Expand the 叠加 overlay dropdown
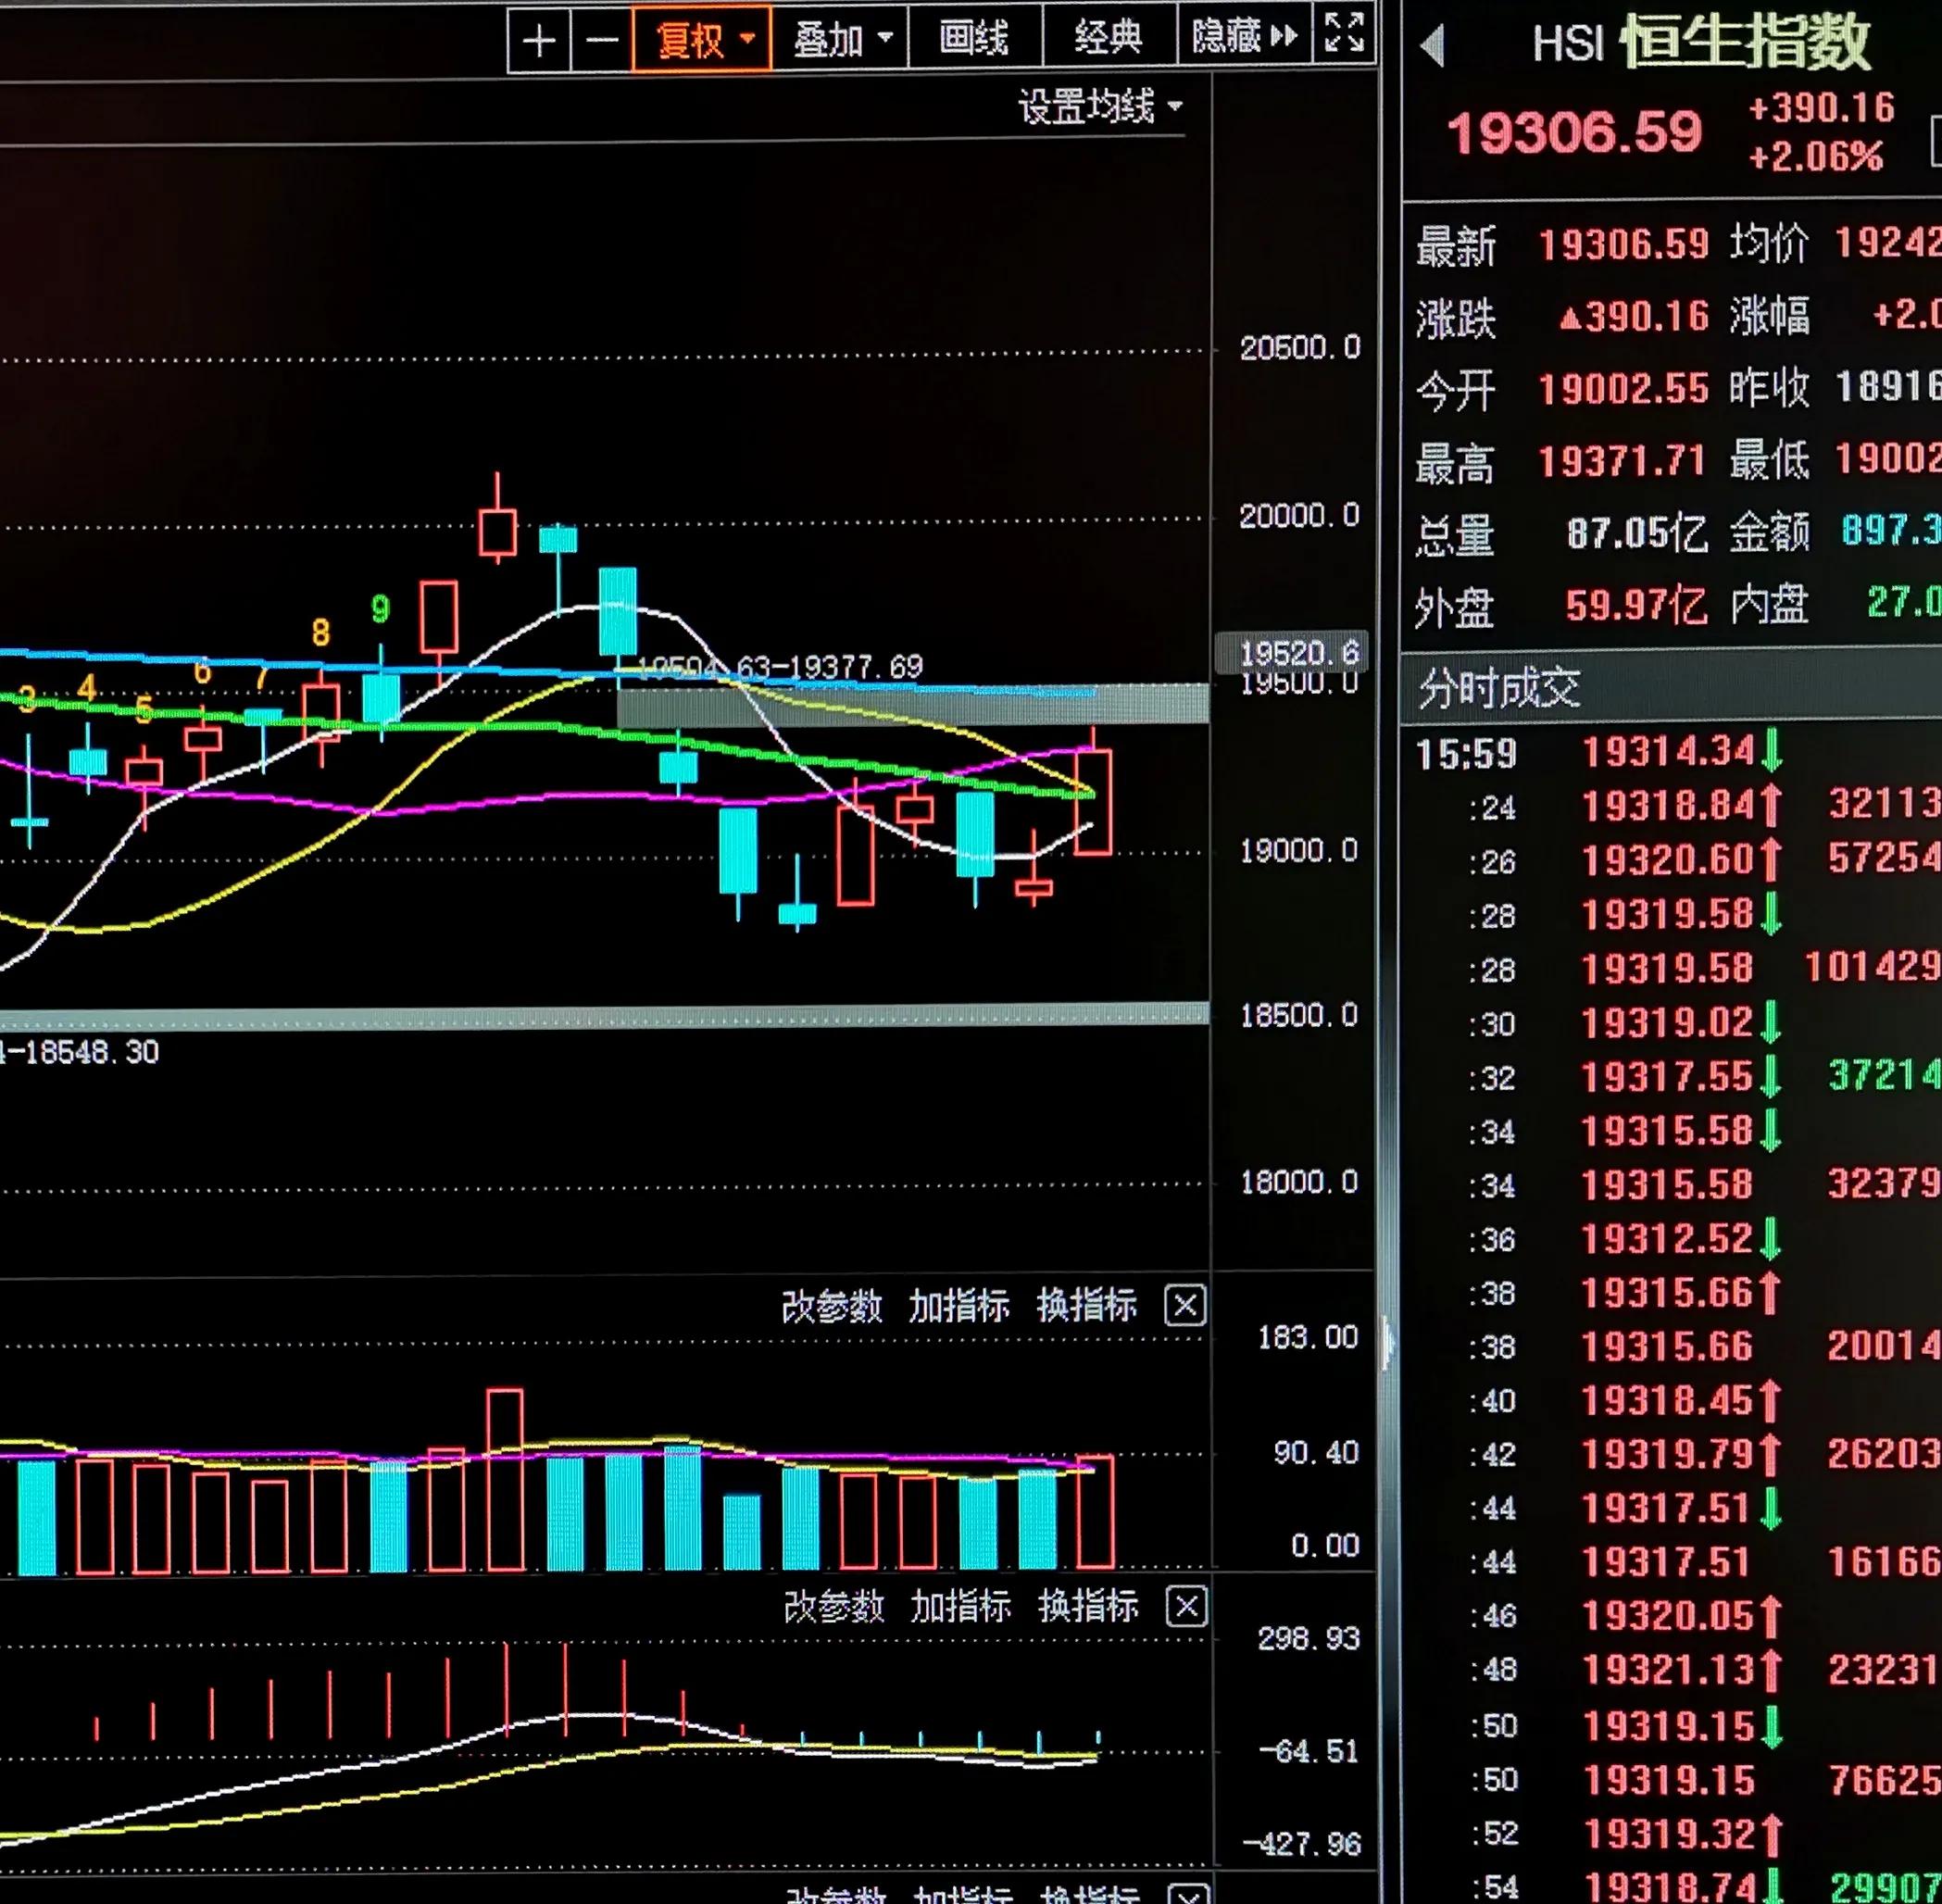Image resolution: width=1942 pixels, height=1904 pixels. point(841,40)
